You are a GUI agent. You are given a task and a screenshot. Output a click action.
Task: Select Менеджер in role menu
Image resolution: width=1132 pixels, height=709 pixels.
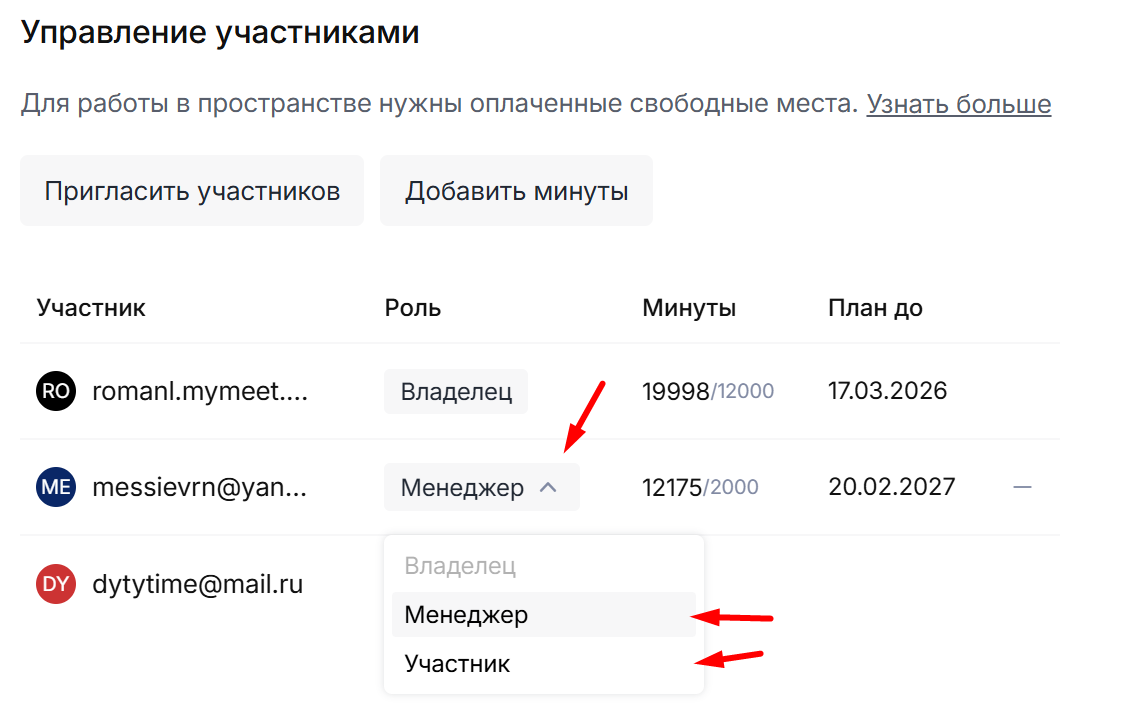click(x=466, y=614)
